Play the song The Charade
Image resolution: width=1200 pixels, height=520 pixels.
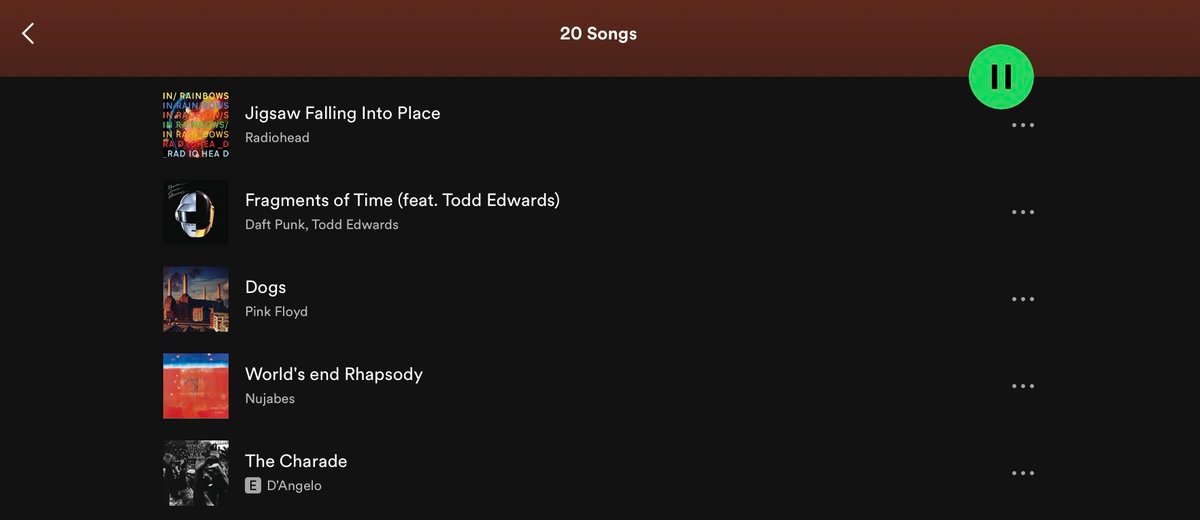click(296, 462)
